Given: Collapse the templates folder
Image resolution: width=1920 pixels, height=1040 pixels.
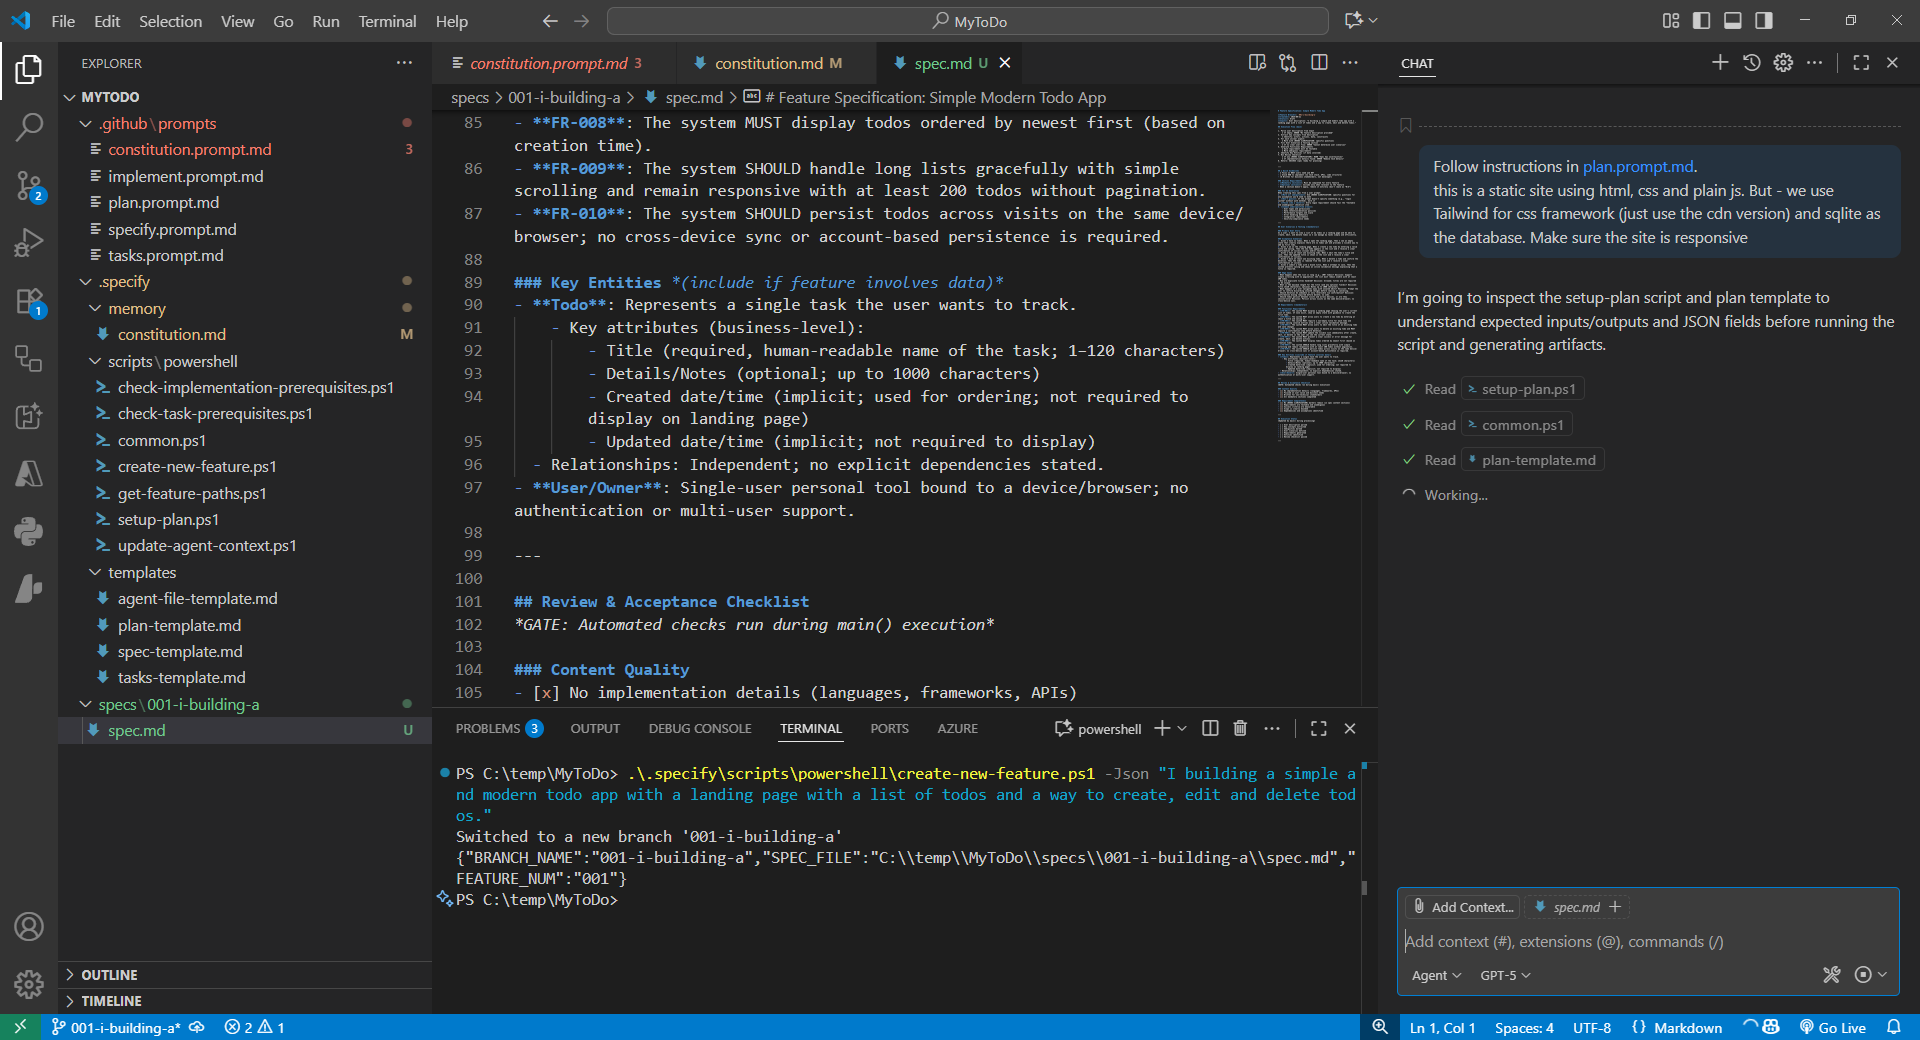Looking at the screenshot, I should [x=141, y=573].
